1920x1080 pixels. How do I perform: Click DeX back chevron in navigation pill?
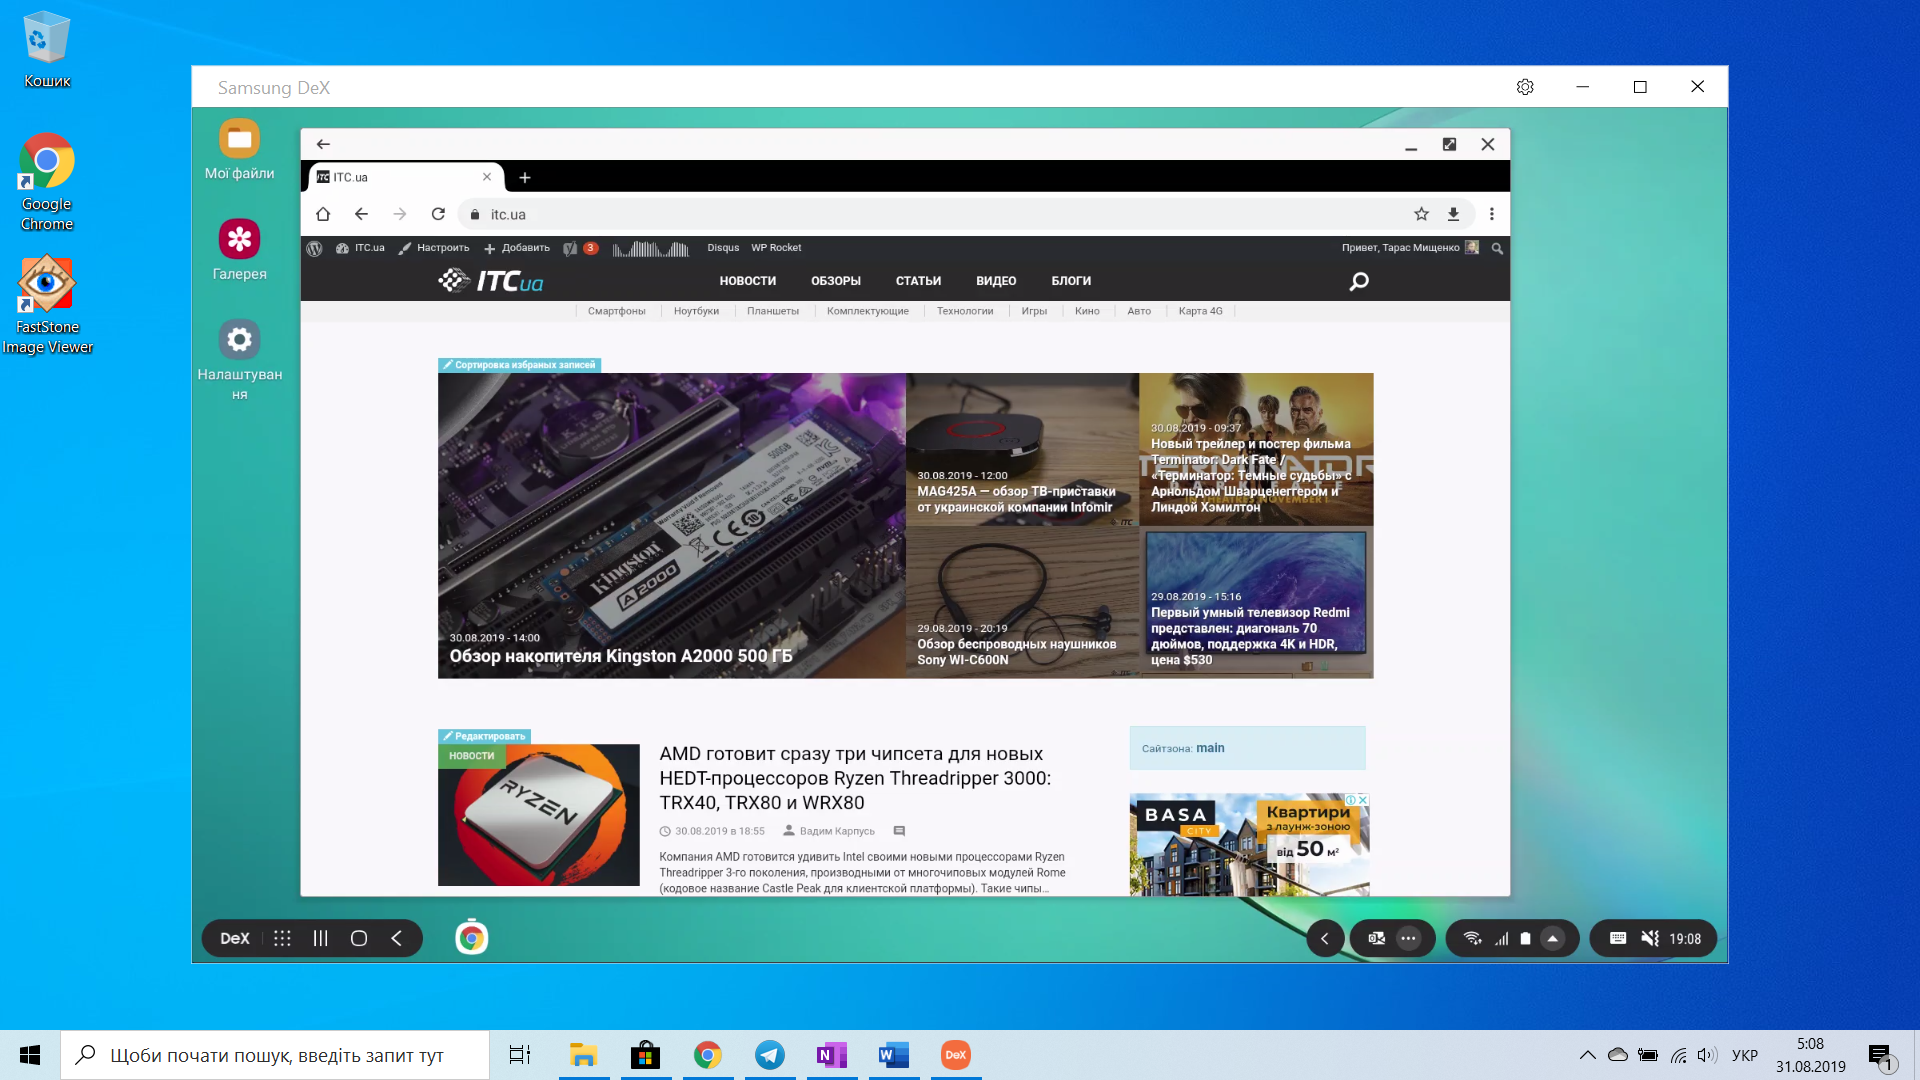pos(397,938)
